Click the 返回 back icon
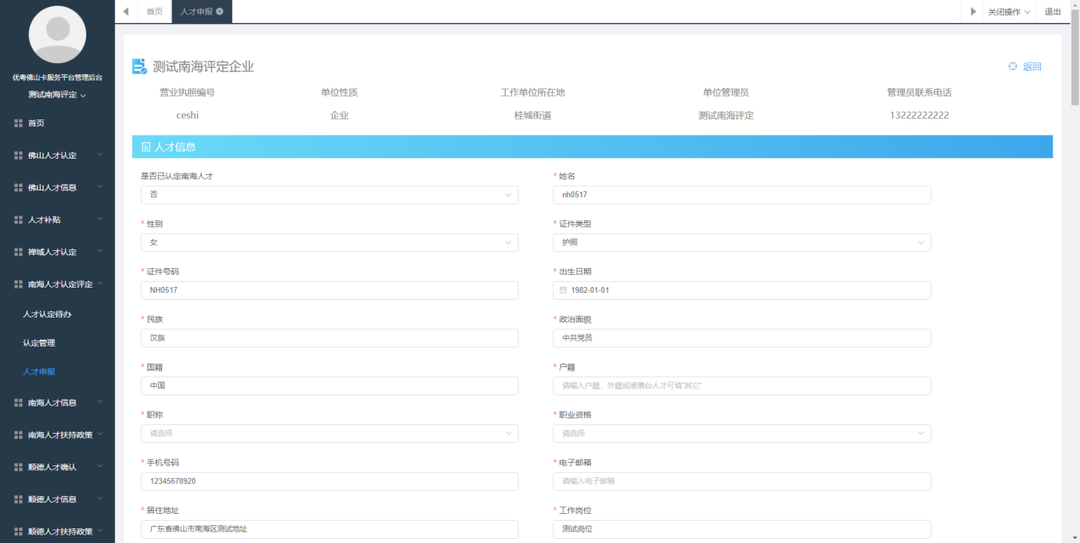 pos(1012,67)
